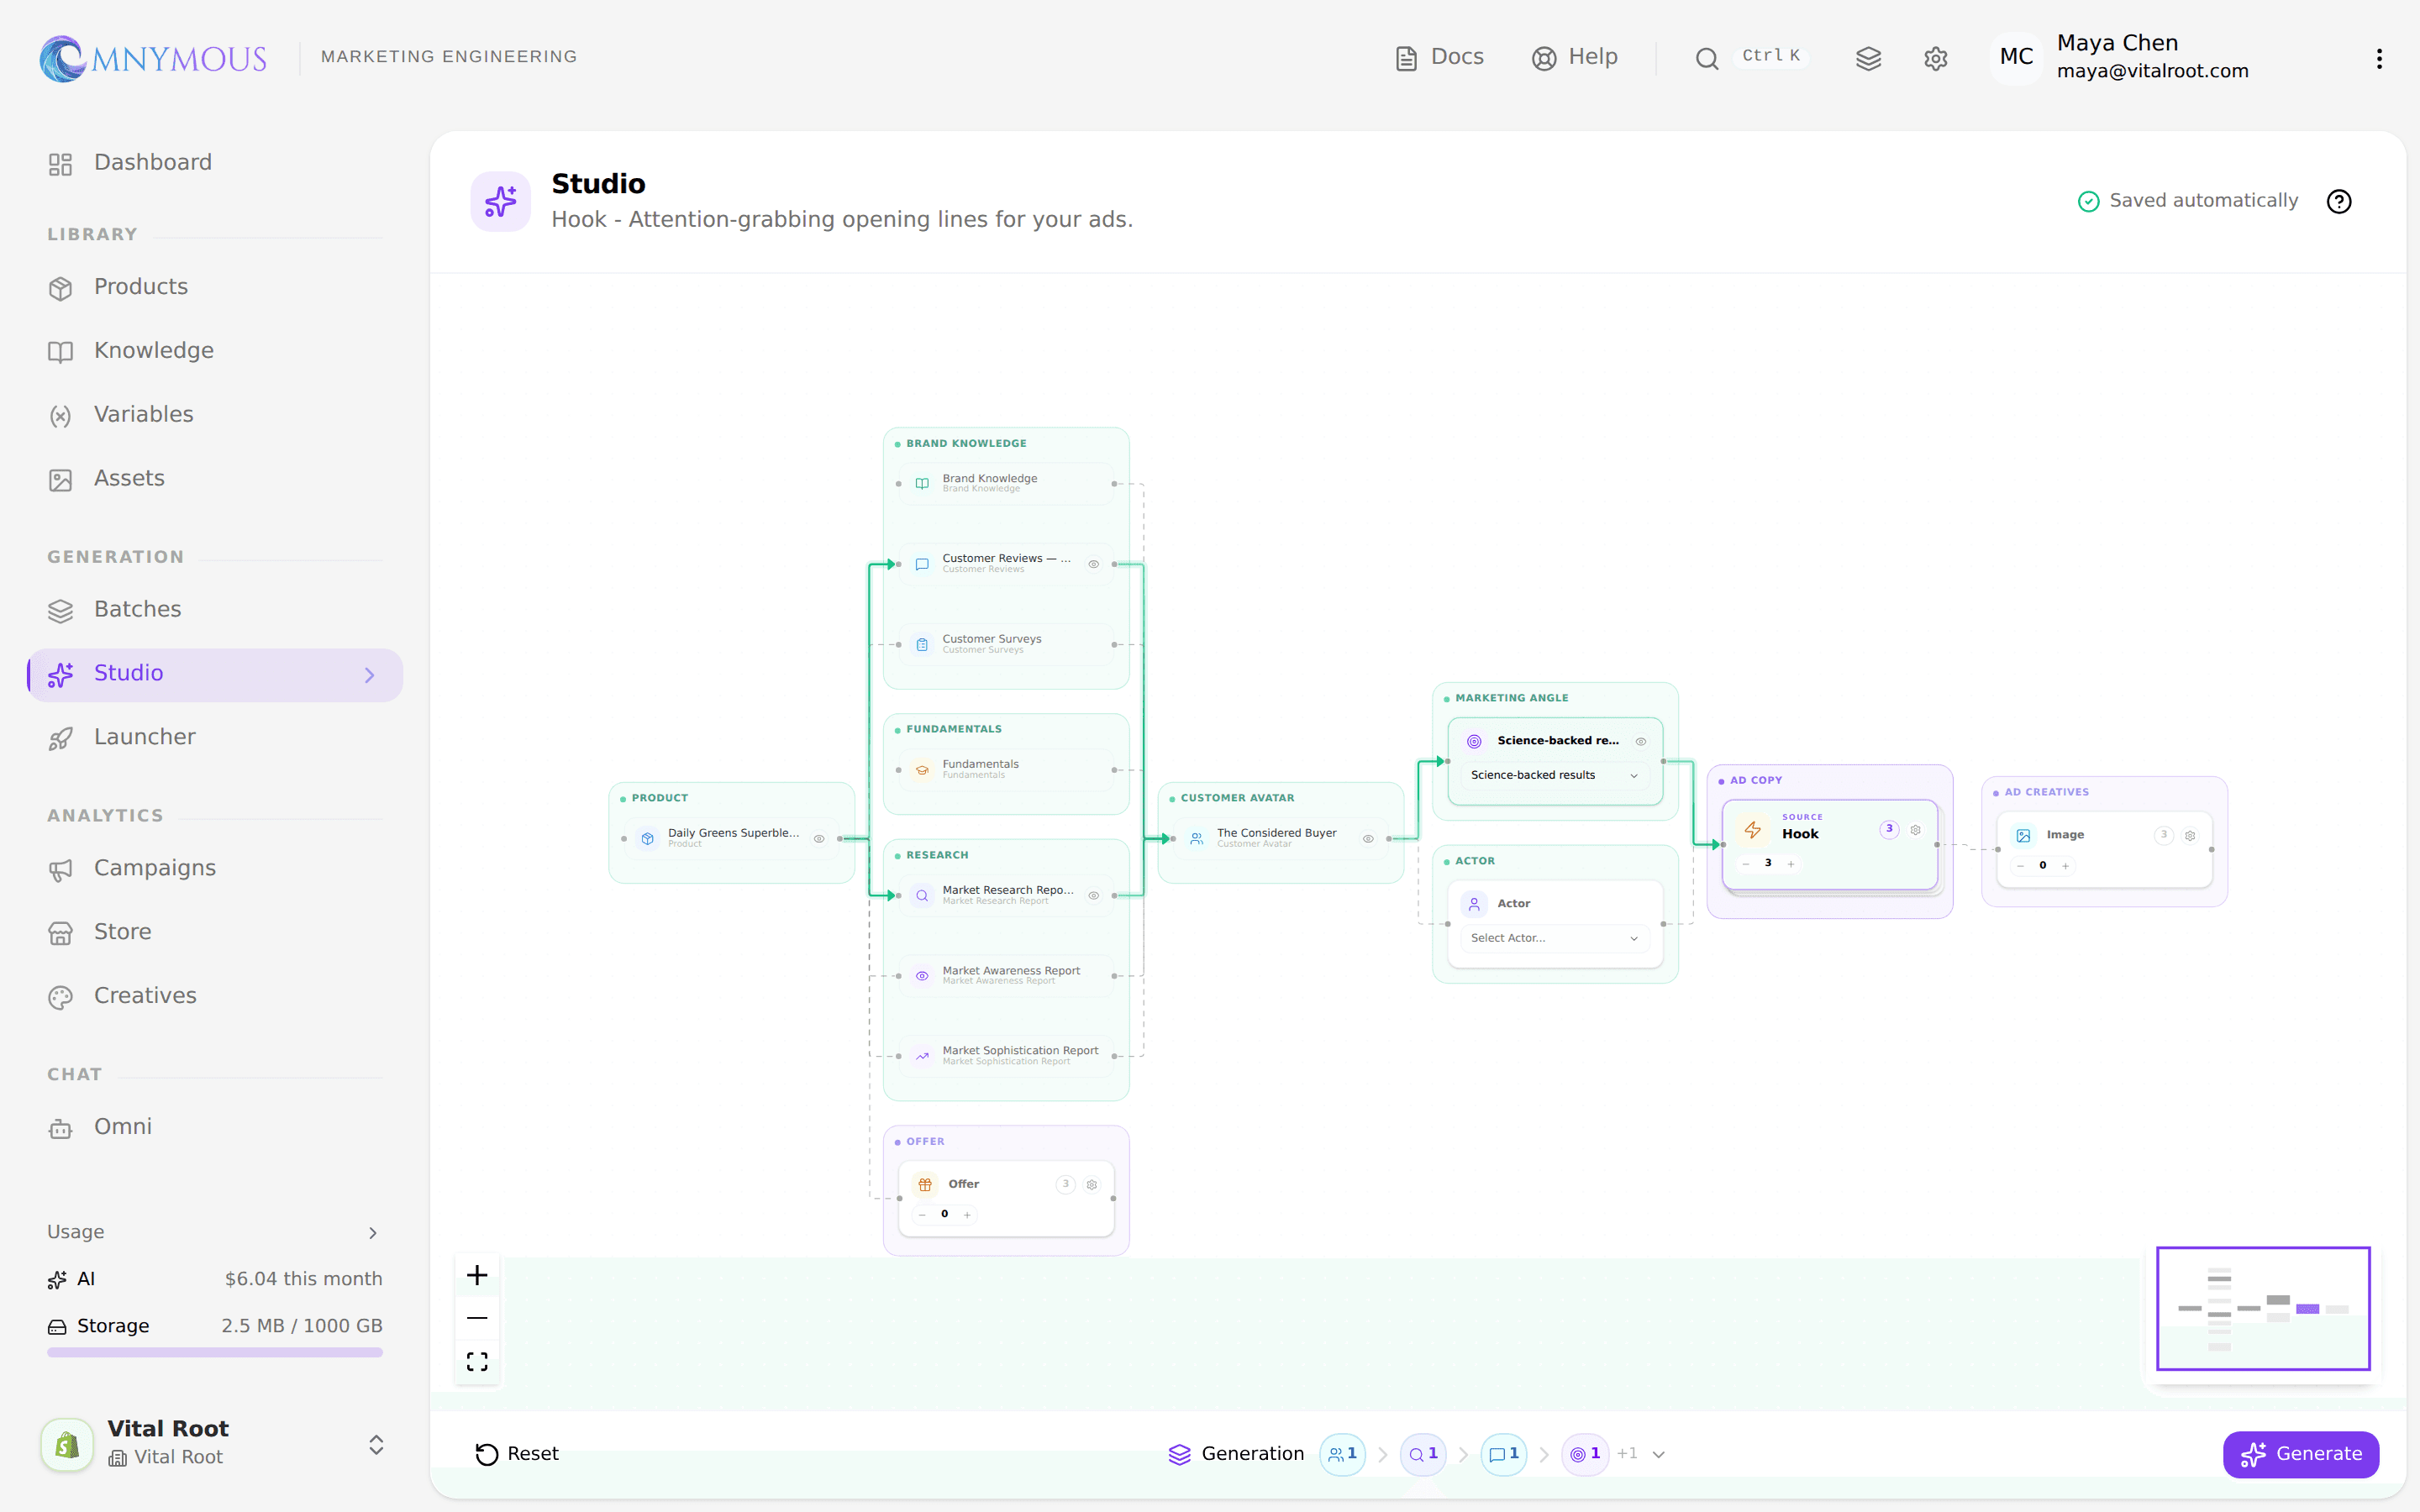The height and width of the screenshot is (1512, 2420).
Task: Open the Docs link
Action: coord(1439,58)
